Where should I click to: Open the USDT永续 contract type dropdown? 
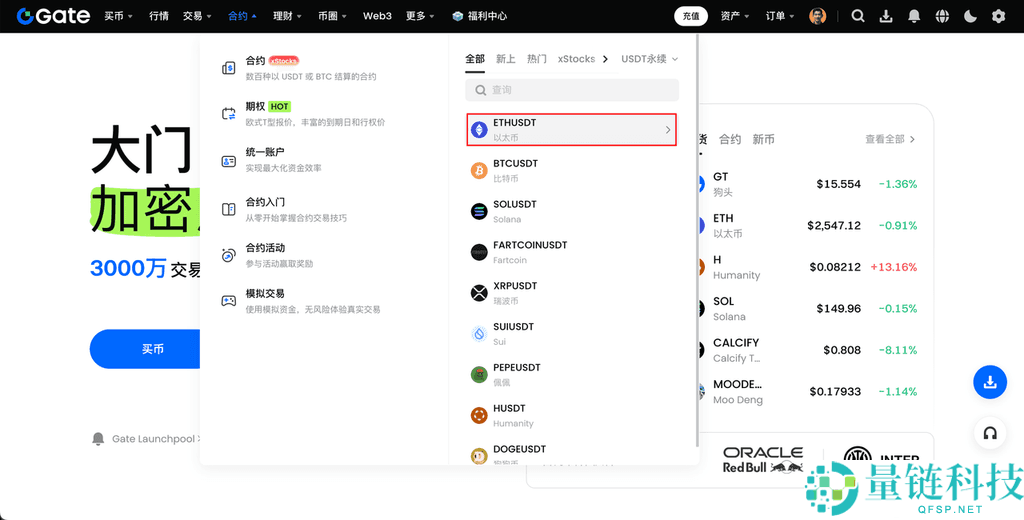(x=650, y=59)
